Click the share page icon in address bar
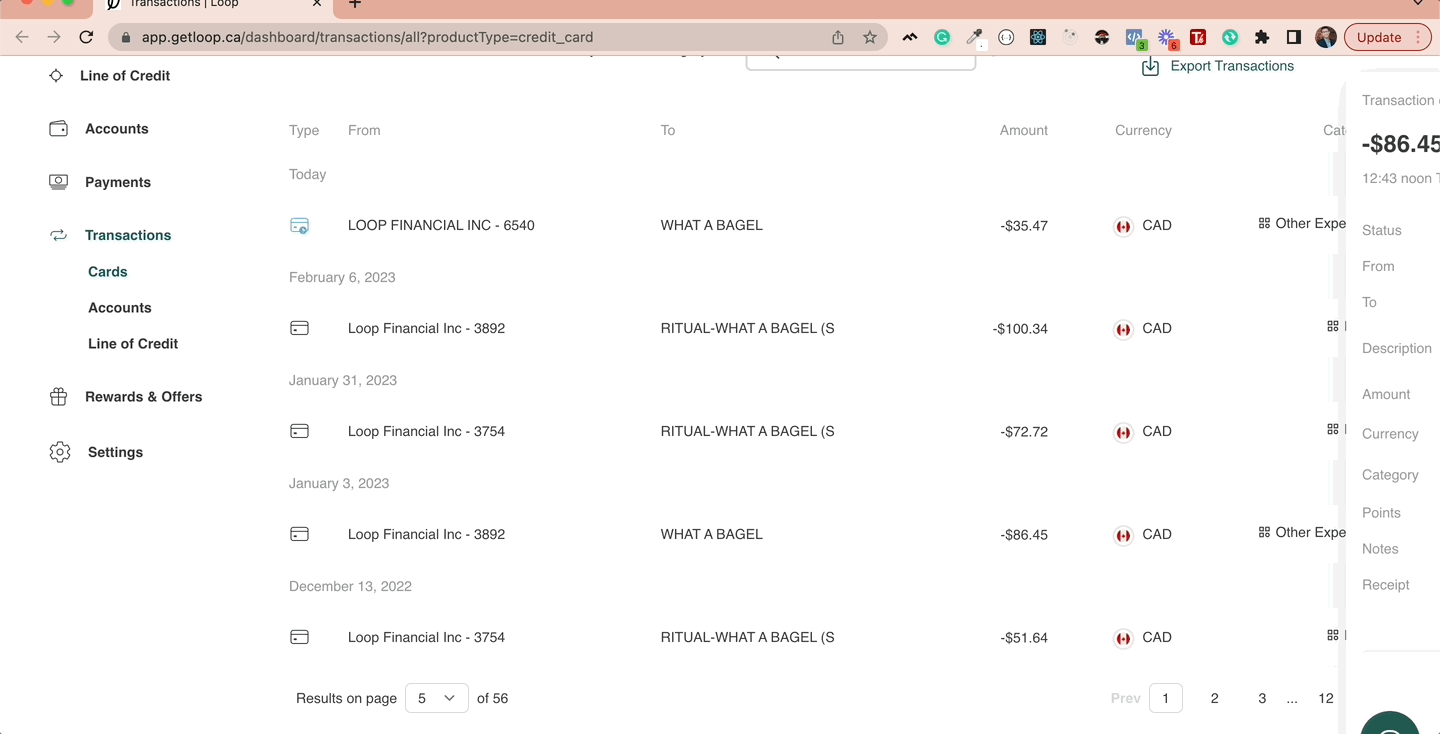The image size is (1440, 734). 838,37
